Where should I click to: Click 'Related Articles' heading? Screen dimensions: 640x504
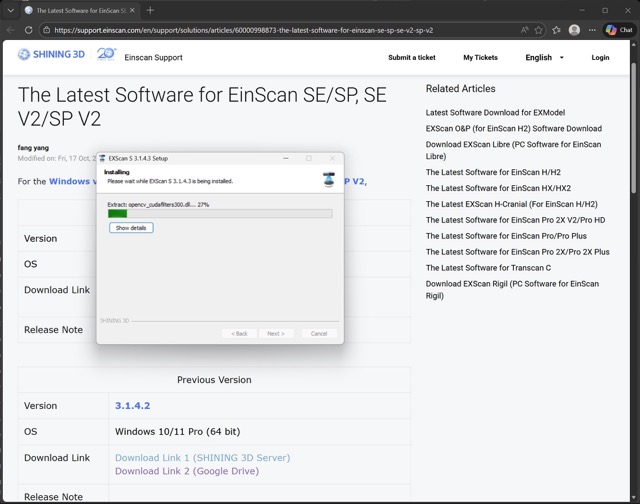click(x=460, y=89)
